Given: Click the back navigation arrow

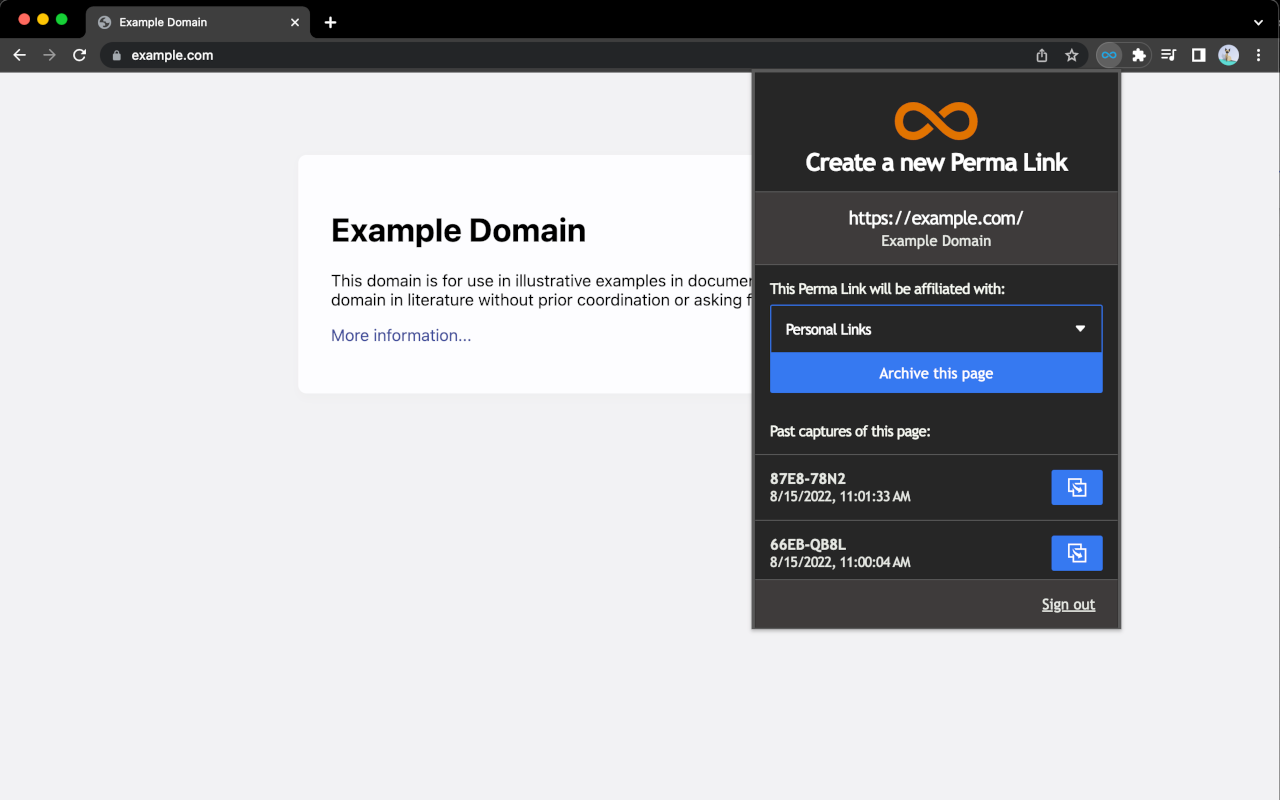Looking at the screenshot, I should [19, 55].
